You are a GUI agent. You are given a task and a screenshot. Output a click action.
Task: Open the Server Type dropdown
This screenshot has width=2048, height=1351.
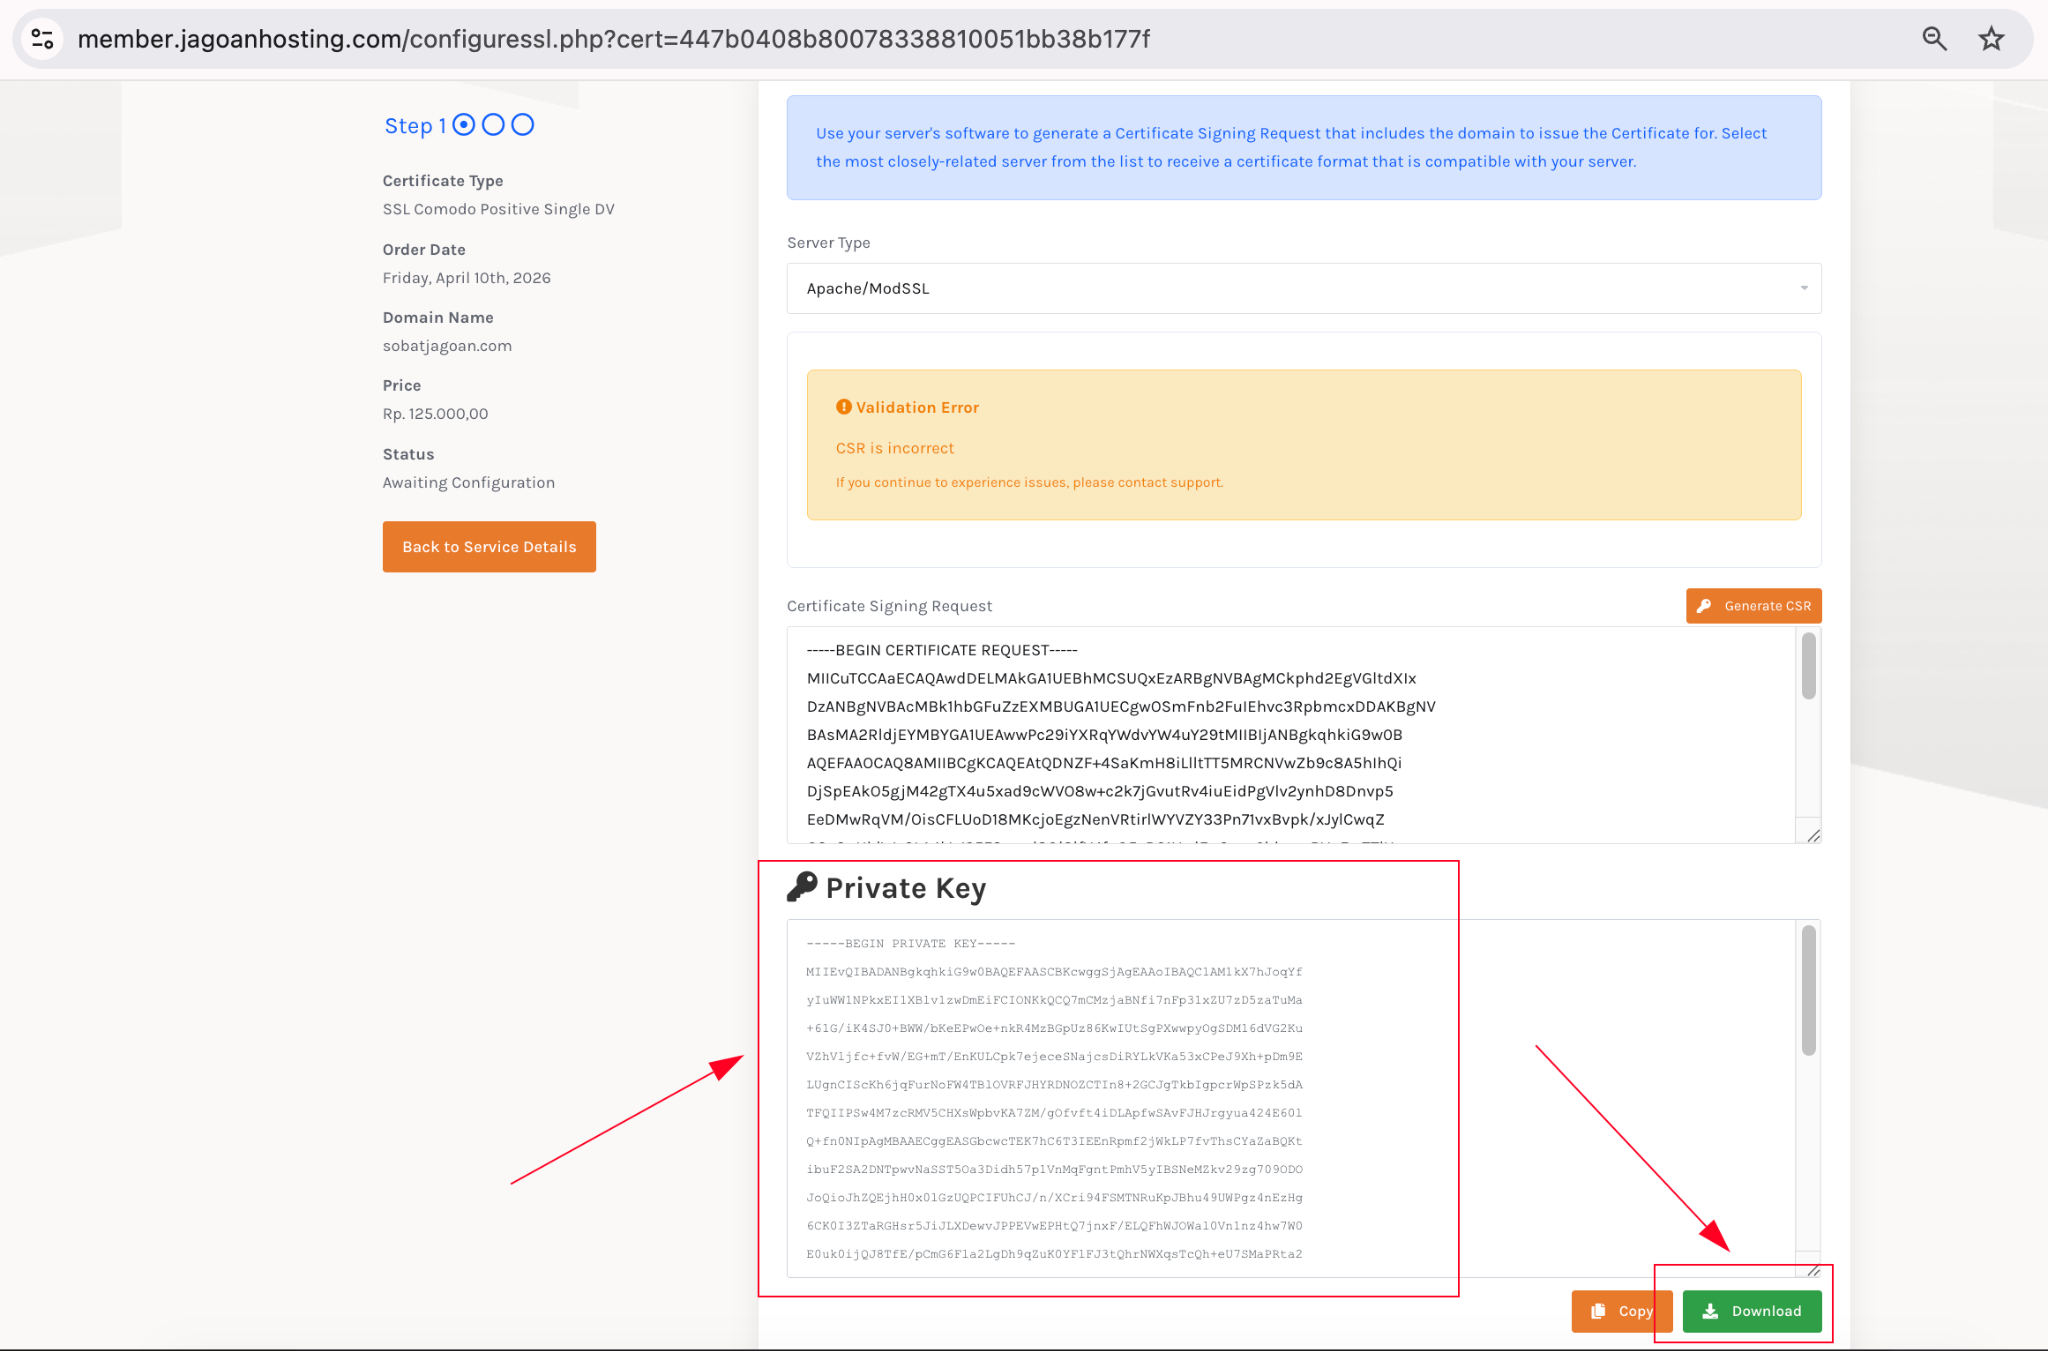(1302, 288)
